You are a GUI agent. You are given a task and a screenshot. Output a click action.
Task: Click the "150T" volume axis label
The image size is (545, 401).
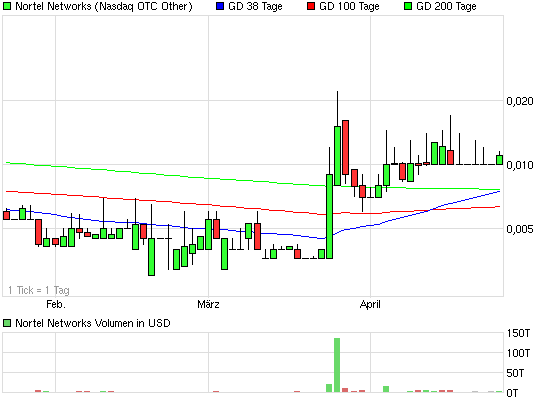click(518, 333)
